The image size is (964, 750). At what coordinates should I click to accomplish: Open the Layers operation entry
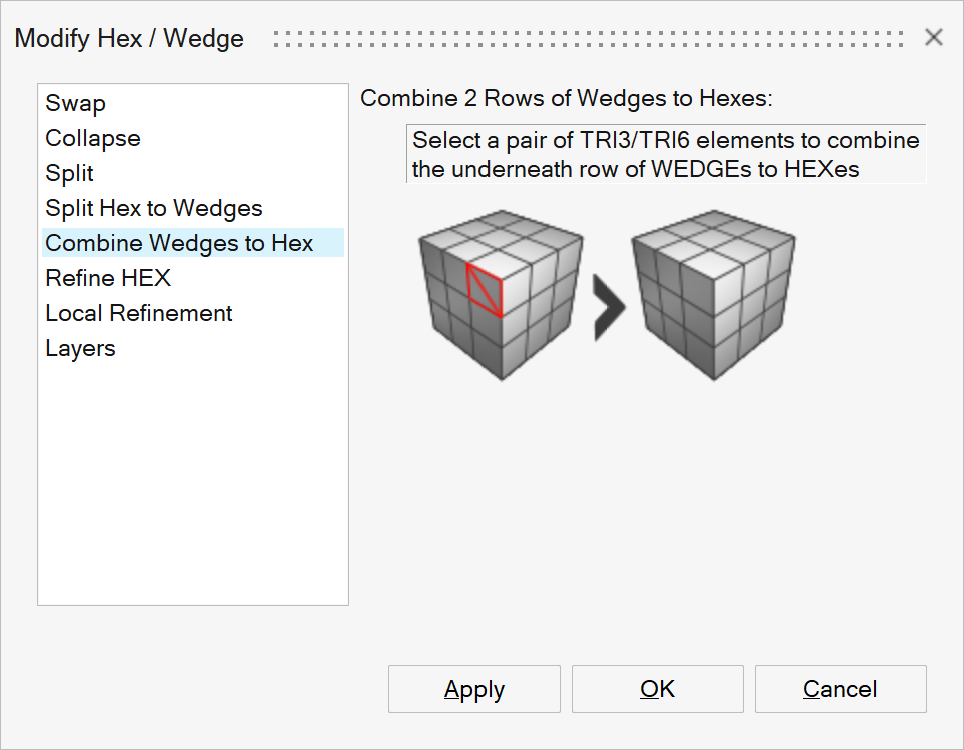tap(80, 349)
